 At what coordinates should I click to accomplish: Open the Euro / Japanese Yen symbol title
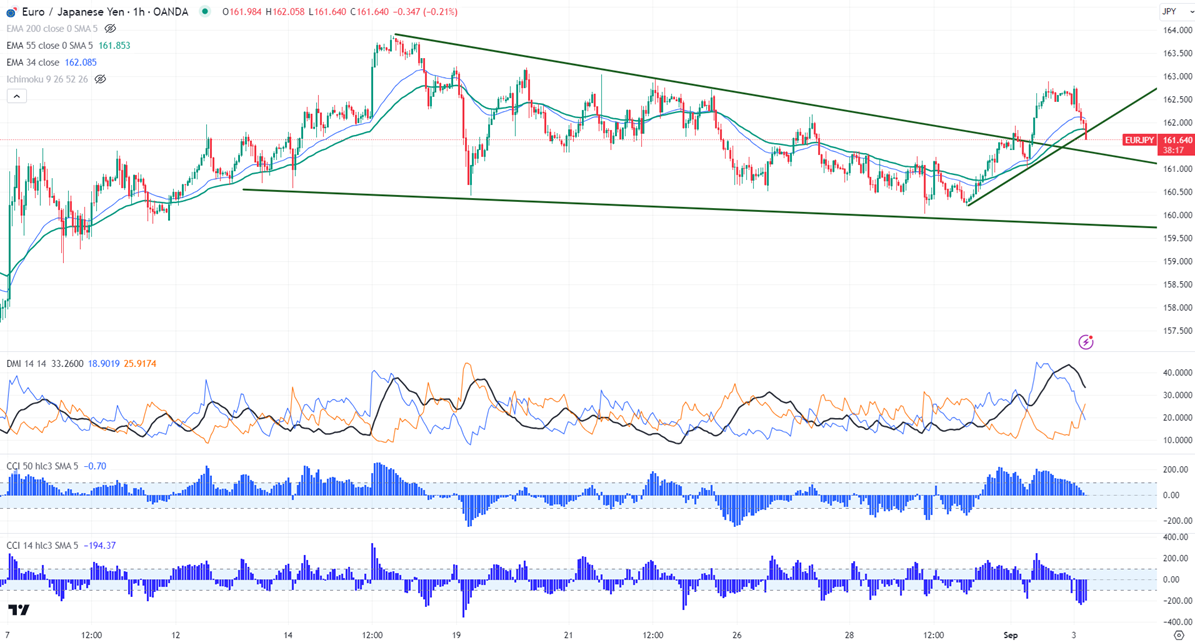pyautogui.click(x=105, y=12)
